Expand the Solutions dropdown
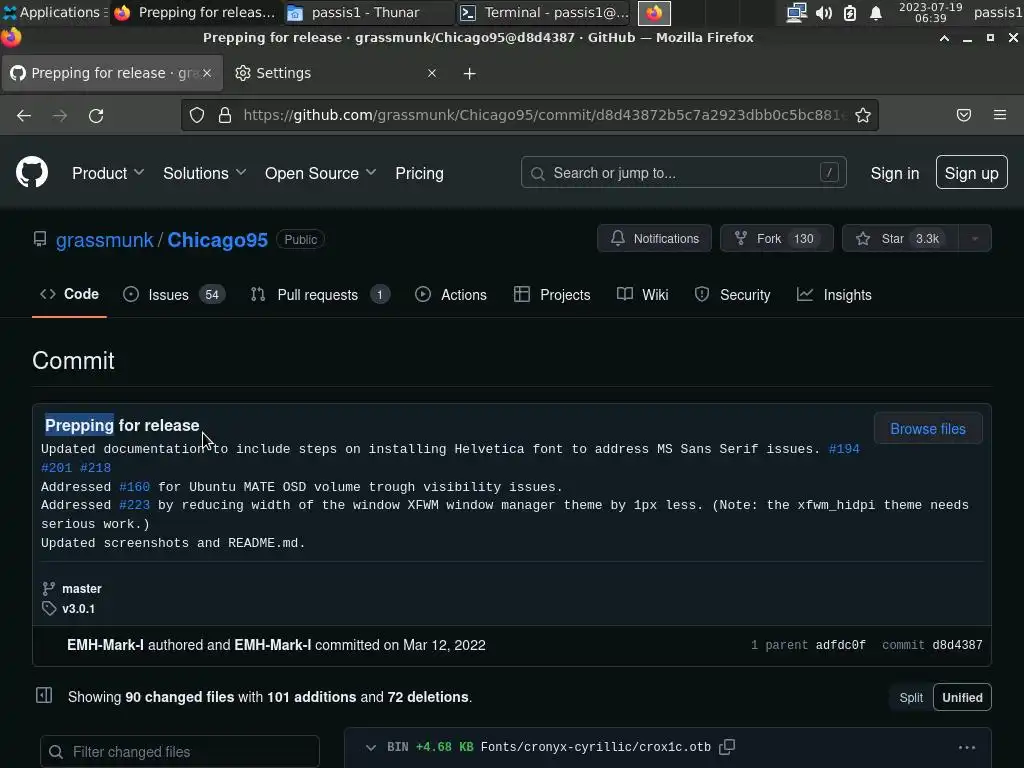 coord(204,173)
